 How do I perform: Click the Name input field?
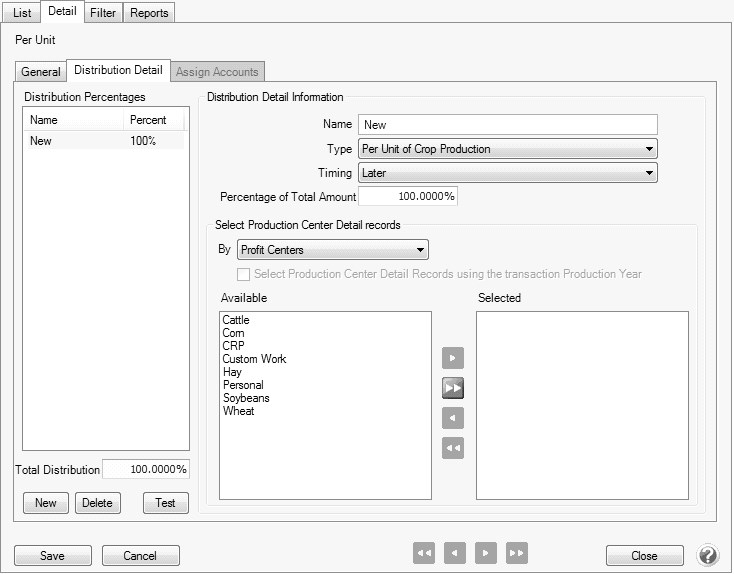507,125
